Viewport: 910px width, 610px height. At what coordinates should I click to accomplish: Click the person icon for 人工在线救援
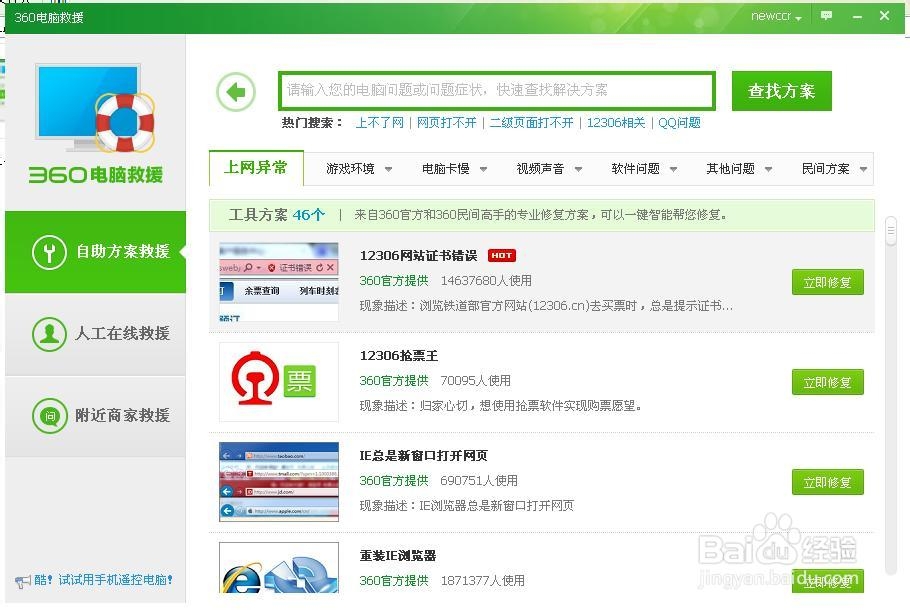(49, 334)
